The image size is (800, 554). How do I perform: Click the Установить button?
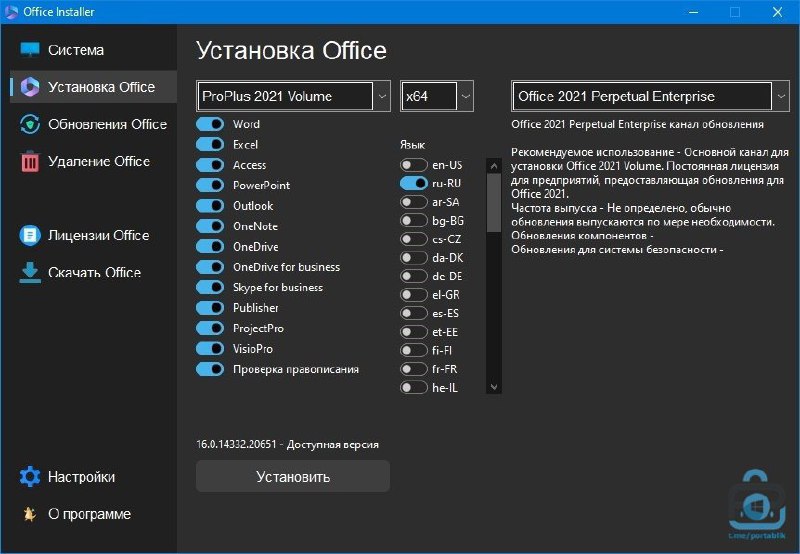293,476
